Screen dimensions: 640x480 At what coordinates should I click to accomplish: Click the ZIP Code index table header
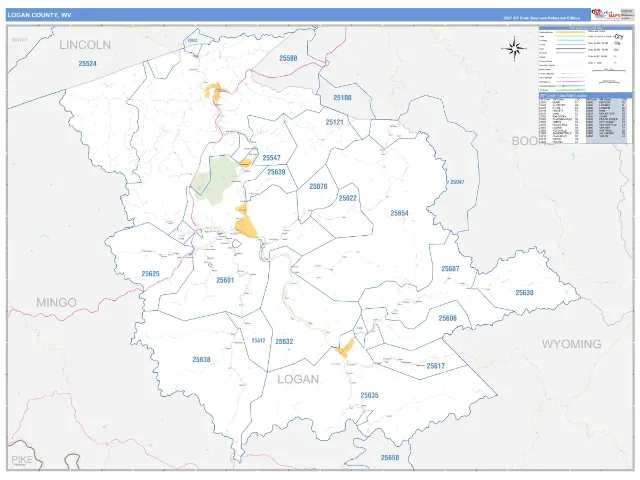[586, 96]
